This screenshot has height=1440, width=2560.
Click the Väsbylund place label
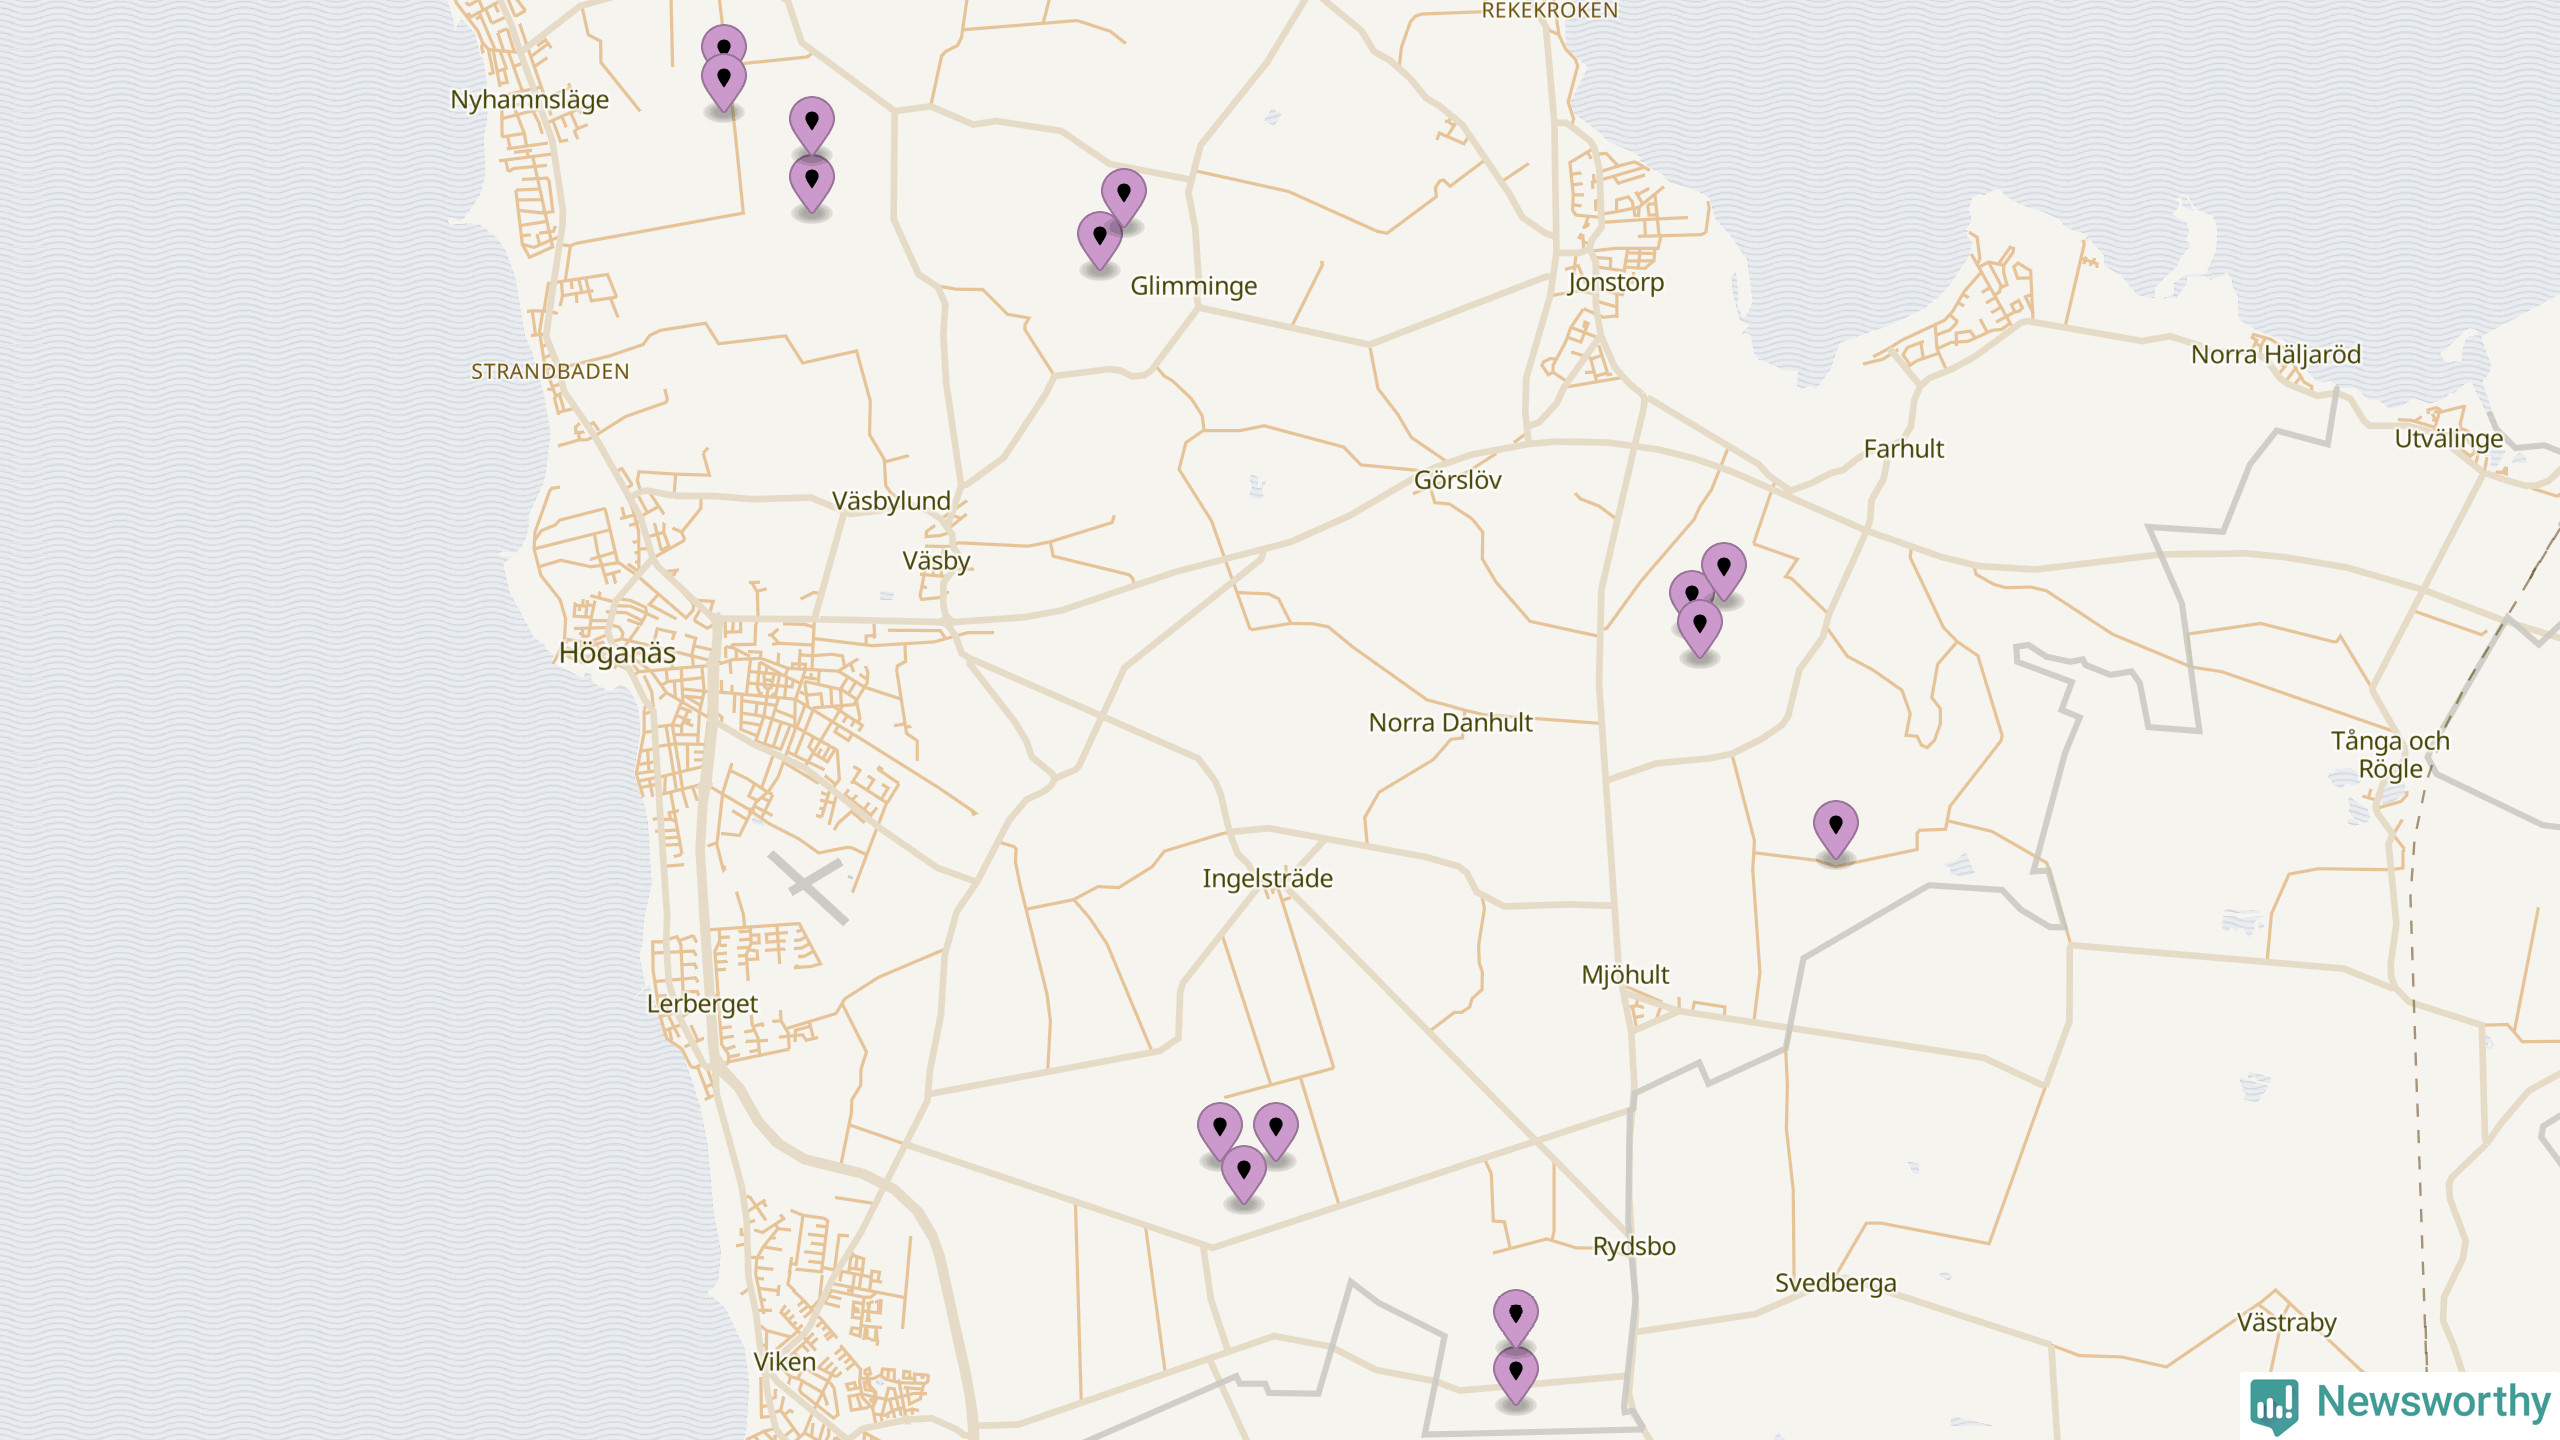point(891,501)
